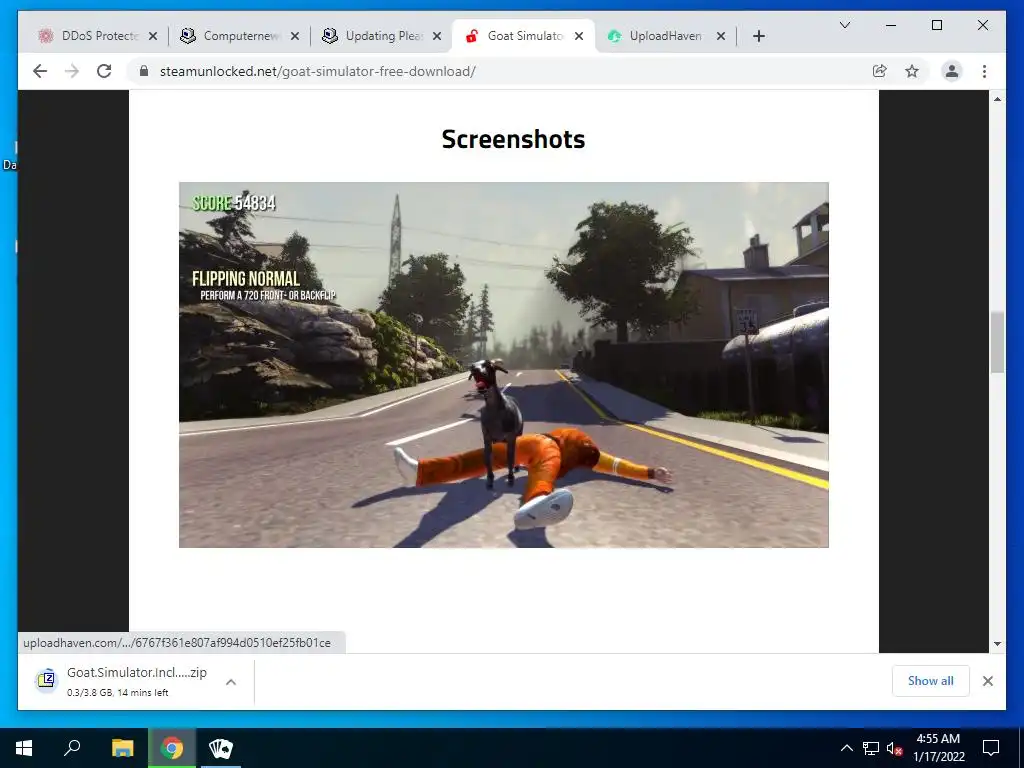
Task: Switch to the Computernews tab
Action: (x=240, y=36)
